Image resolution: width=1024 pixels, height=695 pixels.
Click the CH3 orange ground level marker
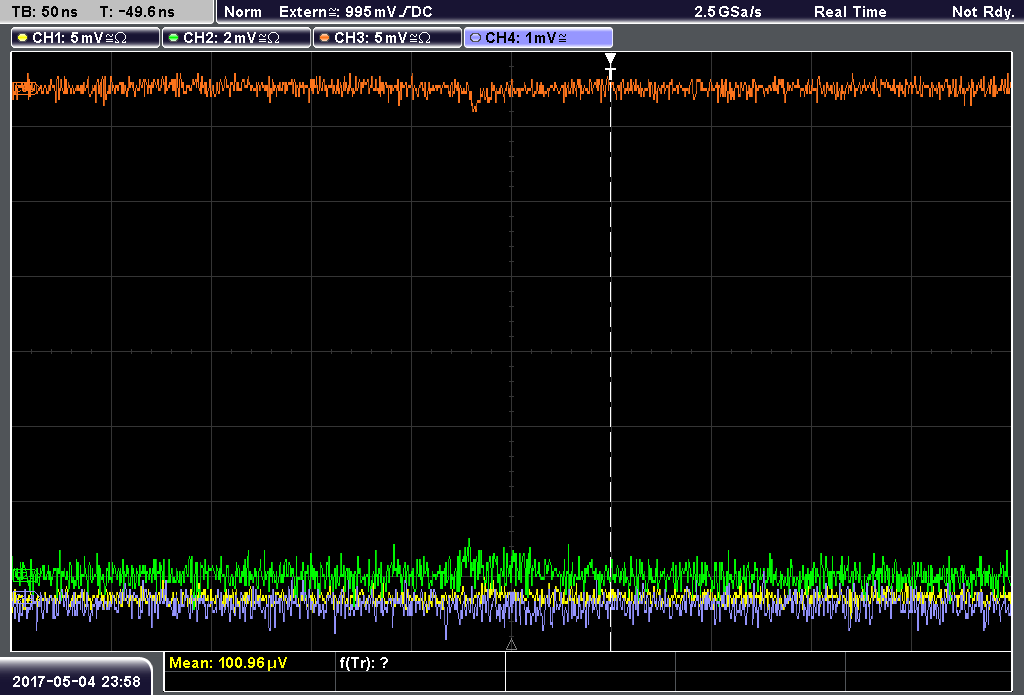pos(24,88)
